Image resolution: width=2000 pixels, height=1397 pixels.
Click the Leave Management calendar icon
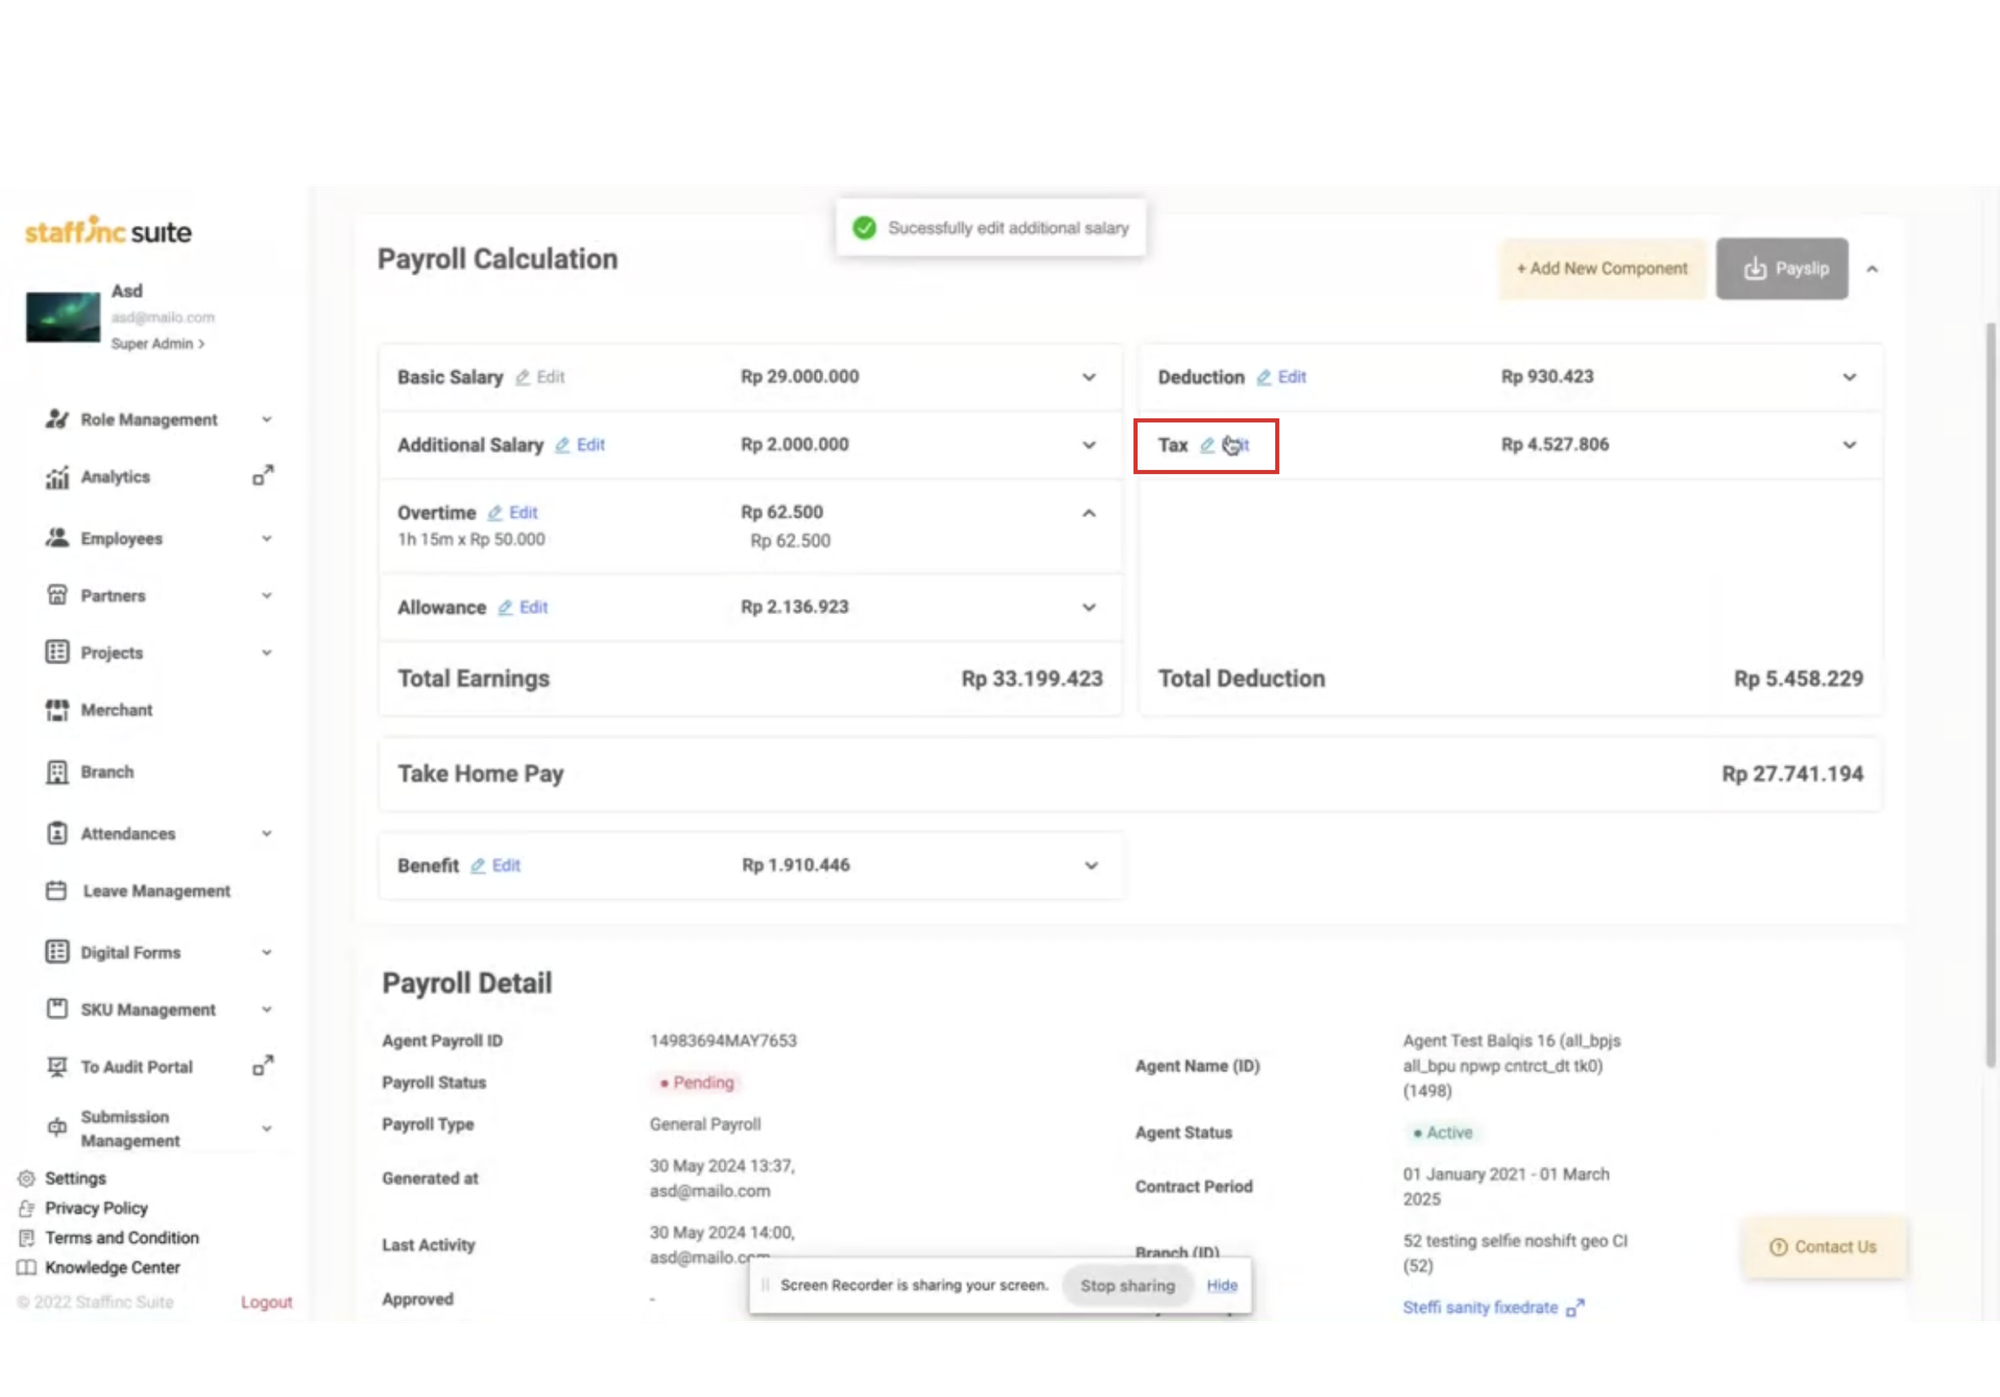pos(57,890)
